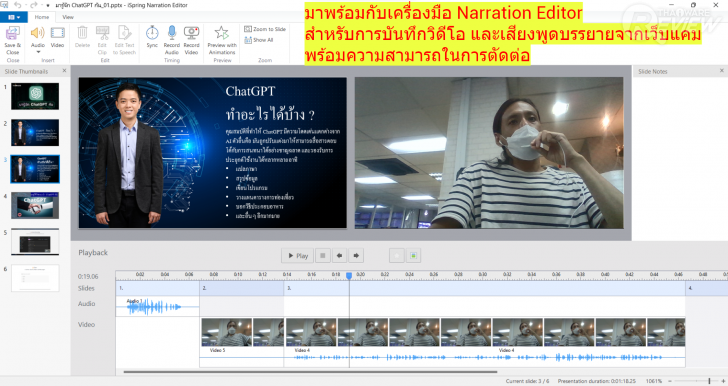Screen dimensions: 728x386
Task: Select slide 3 segment in Slides track
Action: click(x=485, y=288)
